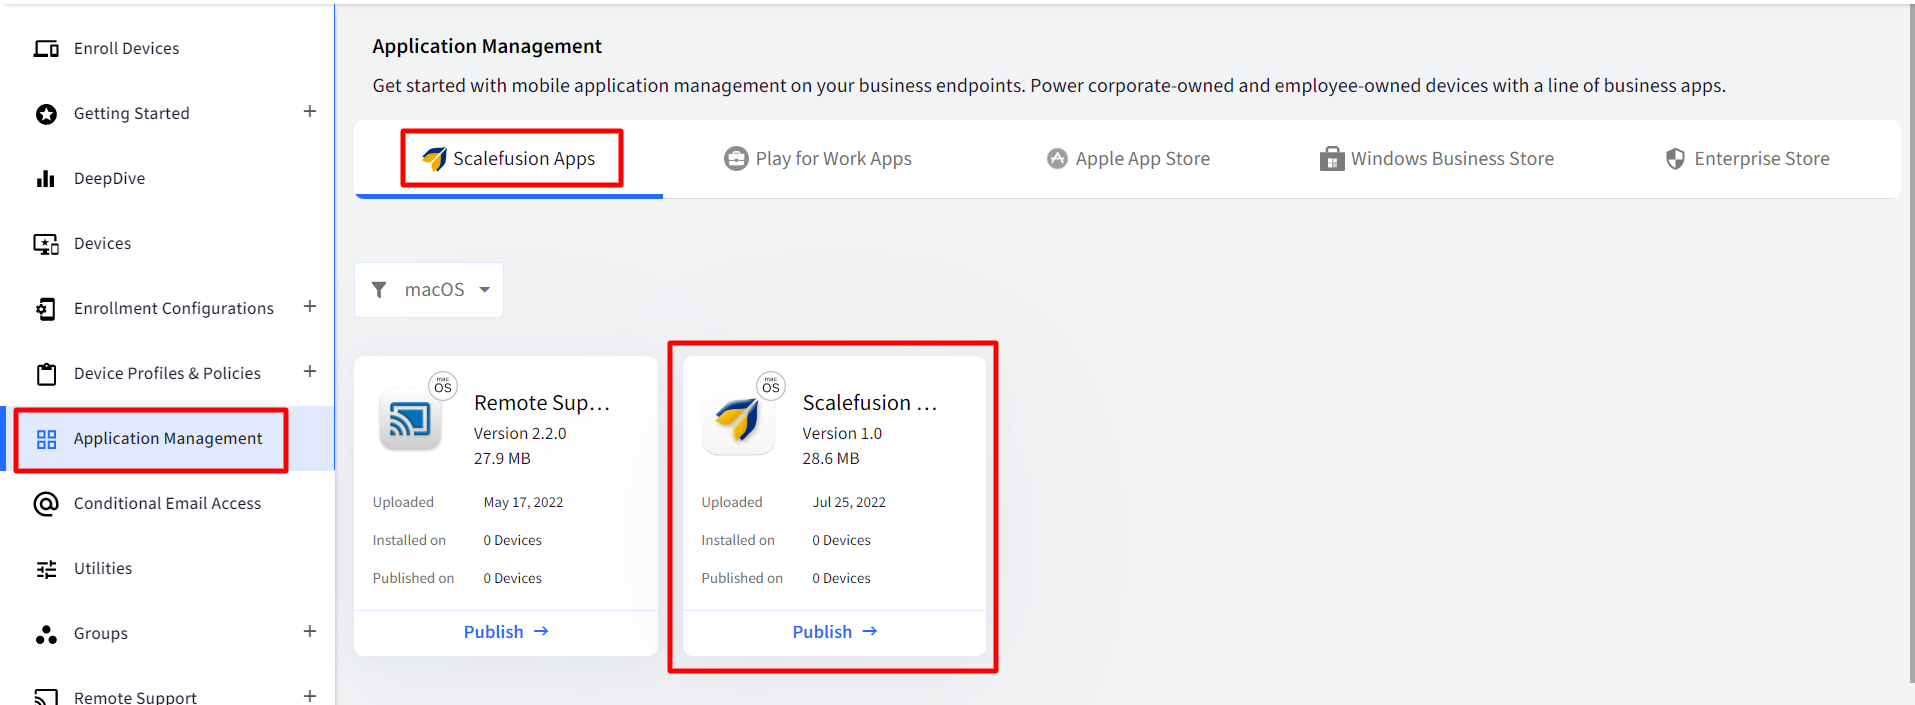Click the Enrollment Configurations icon
Screen dimensions: 1915x705
click(x=46, y=309)
